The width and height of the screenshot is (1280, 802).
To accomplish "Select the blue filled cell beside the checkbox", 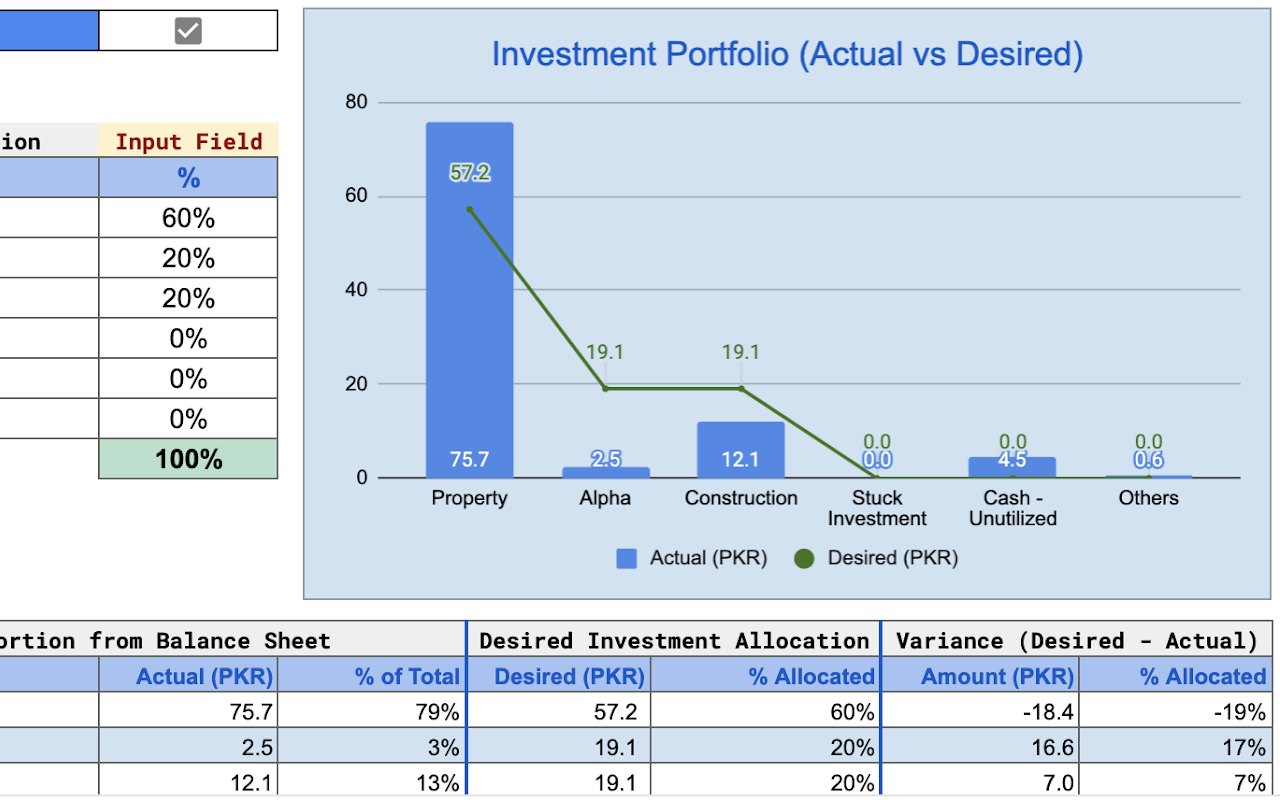I will pyautogui.click(x=48, y=29).
